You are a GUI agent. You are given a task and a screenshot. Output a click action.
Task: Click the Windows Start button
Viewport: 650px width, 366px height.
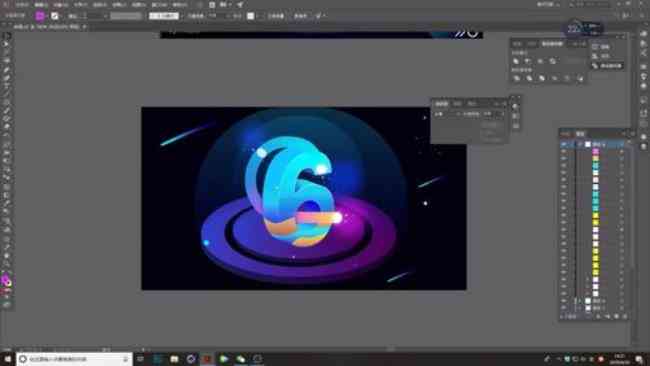pos(7,359)
